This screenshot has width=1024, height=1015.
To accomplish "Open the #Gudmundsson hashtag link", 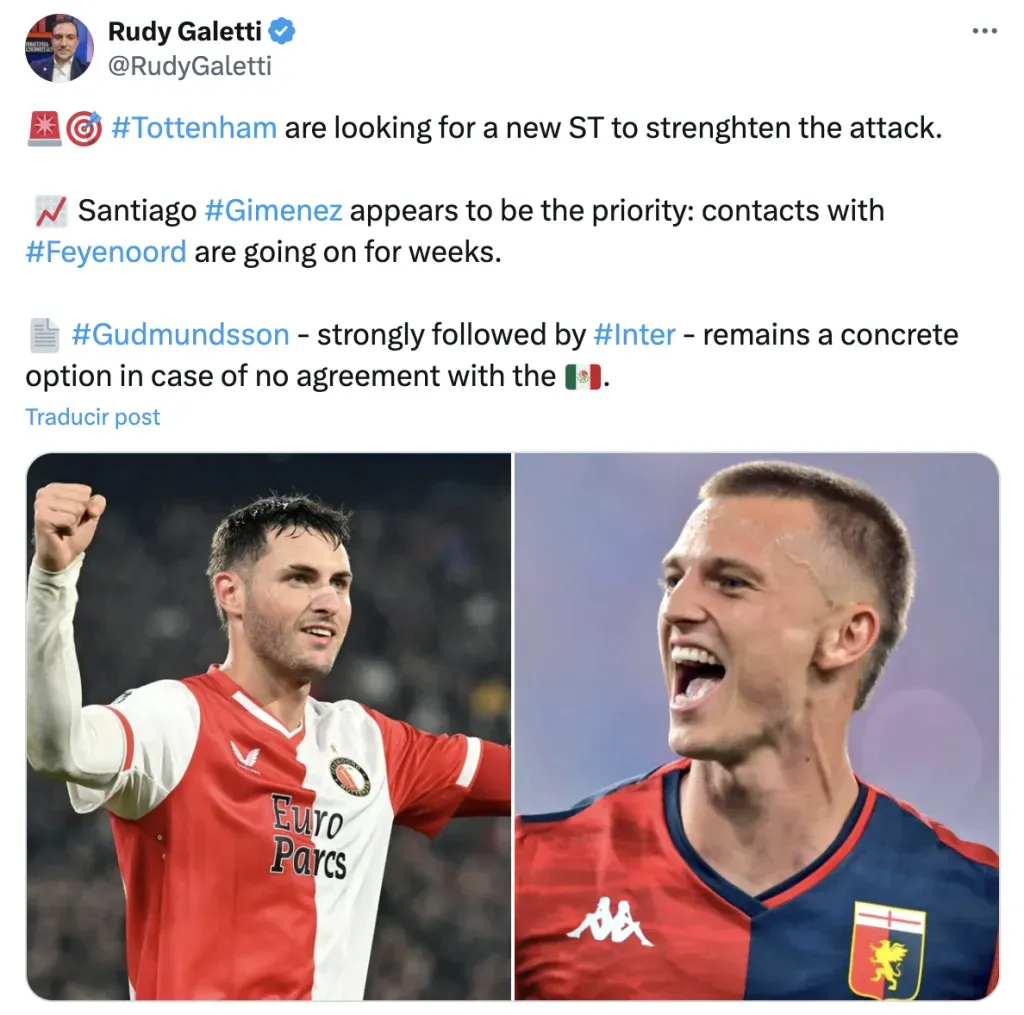I will [180, 335].
